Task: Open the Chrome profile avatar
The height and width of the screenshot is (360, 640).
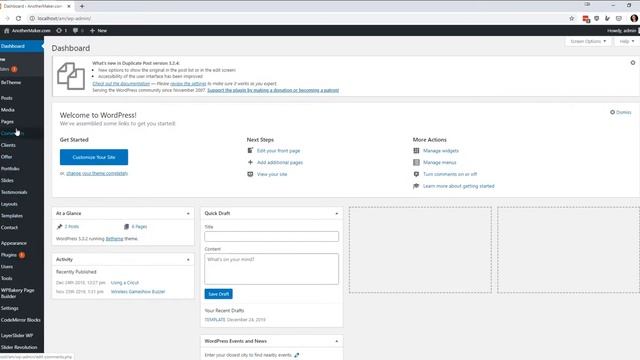Action: pyautogui.click(x=634, y=18)
